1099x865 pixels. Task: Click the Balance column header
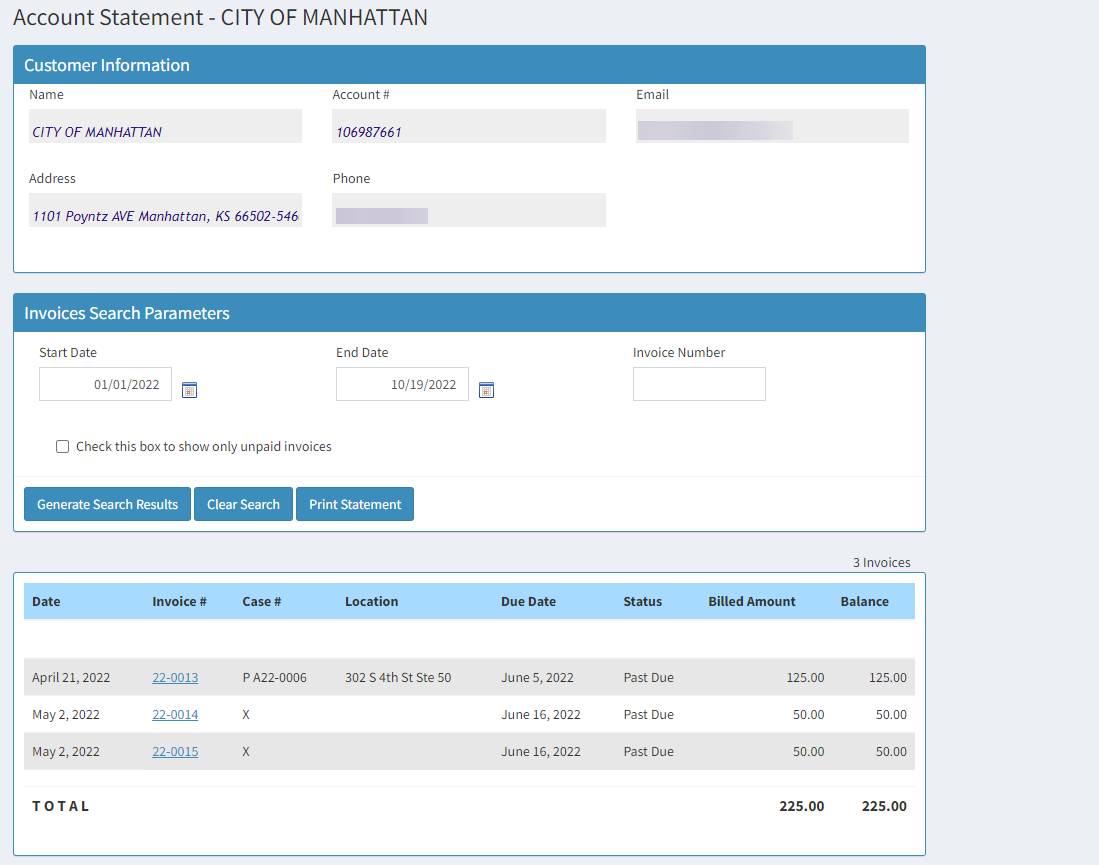tap(864, 601)
